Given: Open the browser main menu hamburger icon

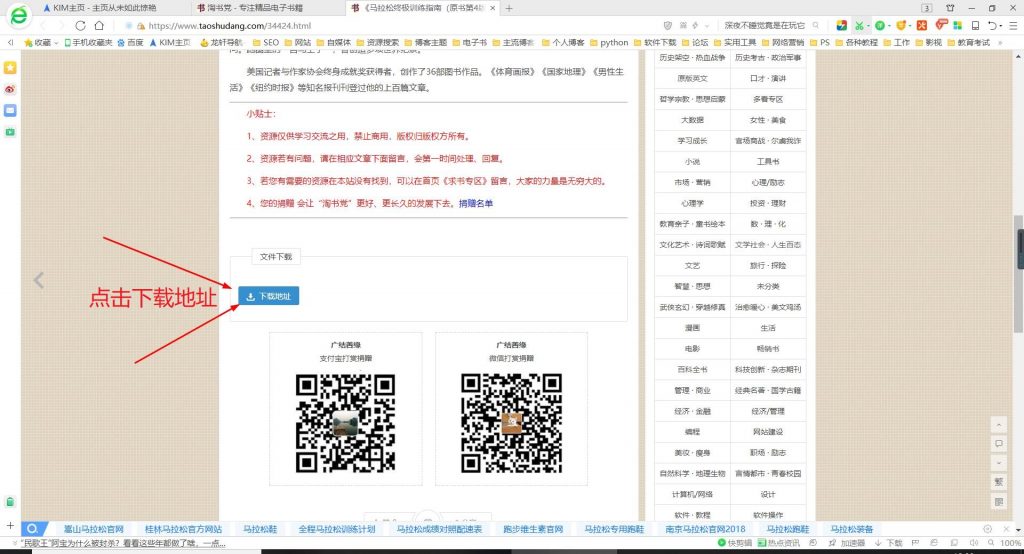Looking at the screenshot, I should coord(1013,25).
